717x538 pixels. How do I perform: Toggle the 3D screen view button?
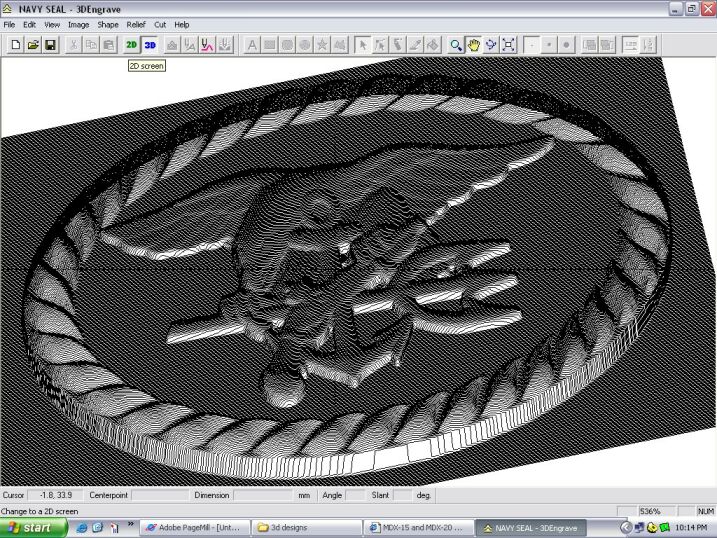(150, 45)
